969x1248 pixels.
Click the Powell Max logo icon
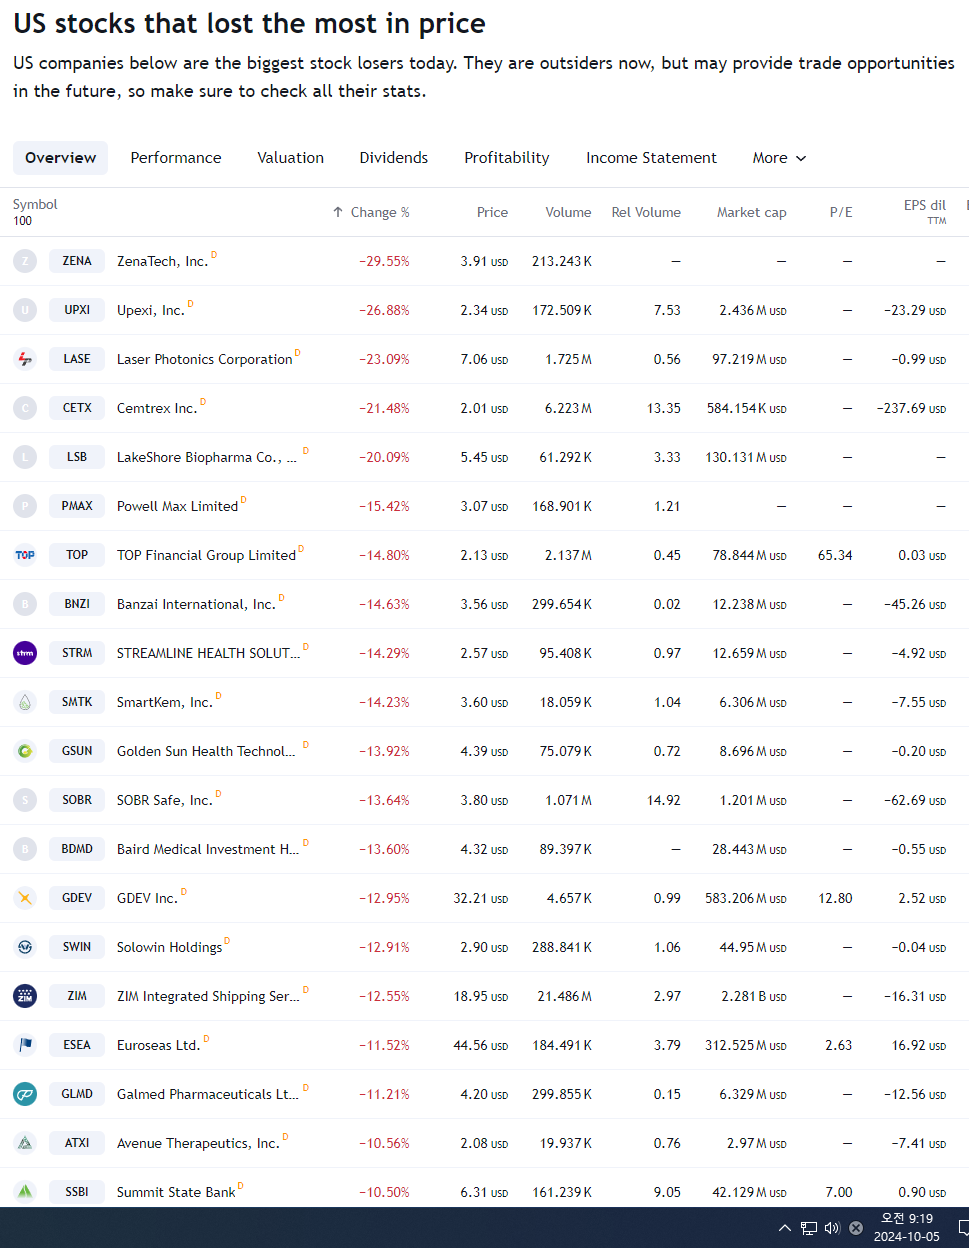pyautogui.click(x=25, y=506)
